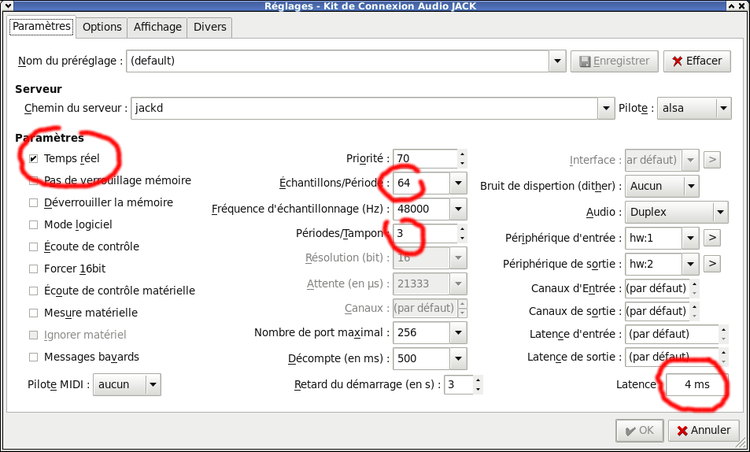Click the Annuler cancel button

tap(704, 431)
